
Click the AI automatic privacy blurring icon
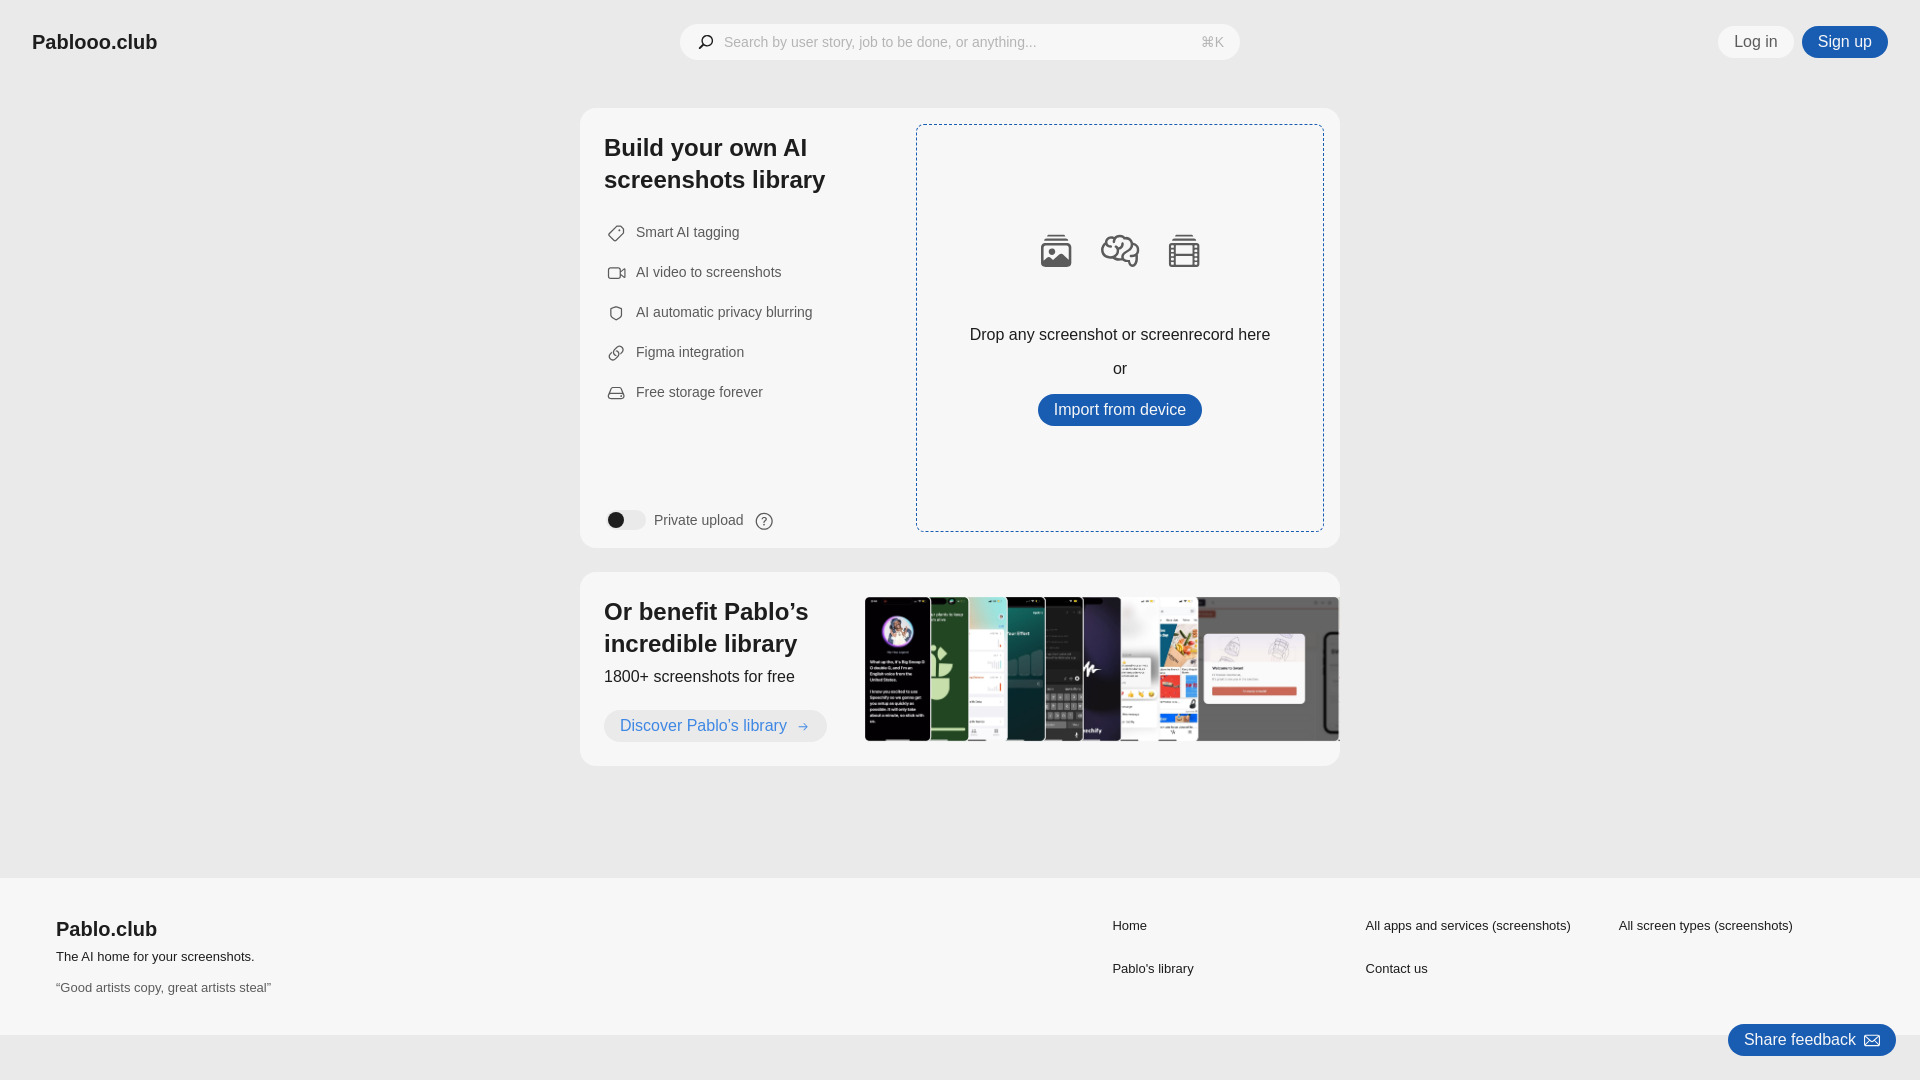(615, 313)
